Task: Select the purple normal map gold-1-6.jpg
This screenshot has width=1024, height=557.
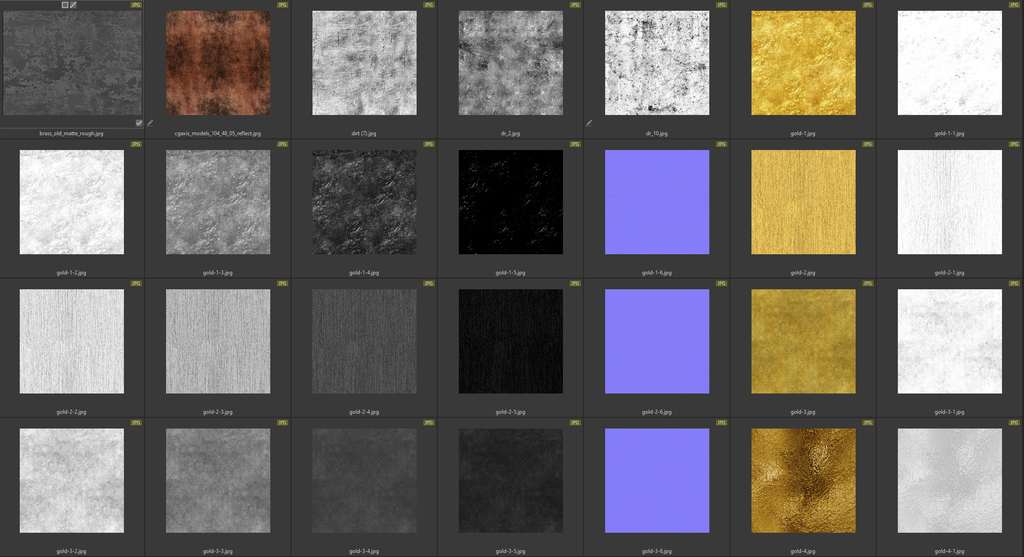Action: coord(657,202)
